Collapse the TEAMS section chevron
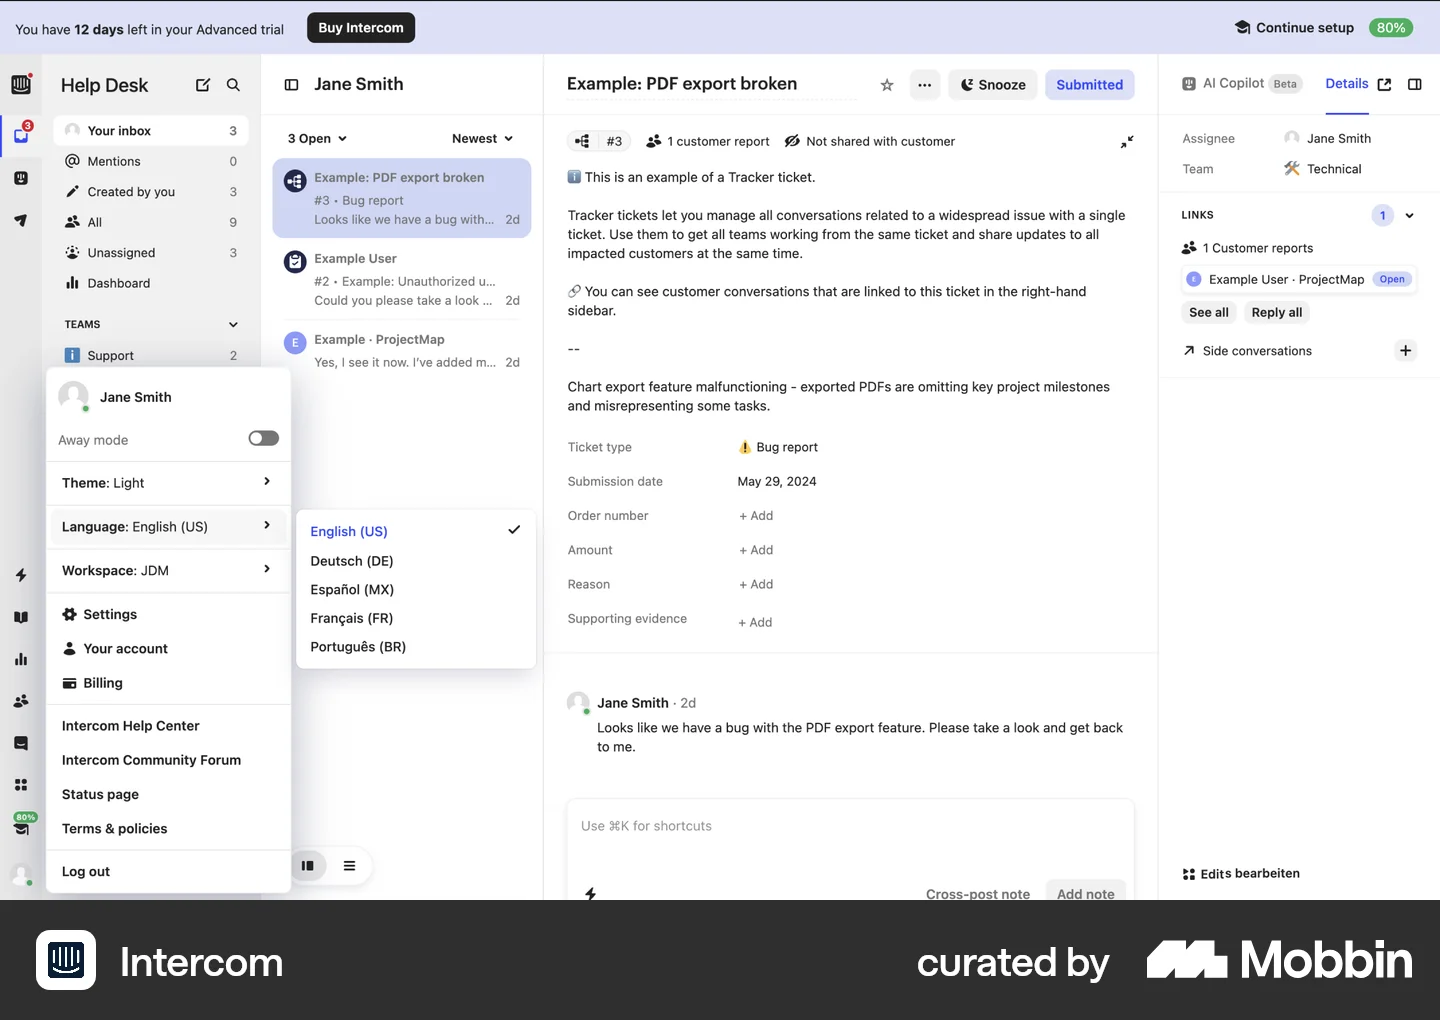The height and width of the screenshot is (1020, 1440). 233,324
